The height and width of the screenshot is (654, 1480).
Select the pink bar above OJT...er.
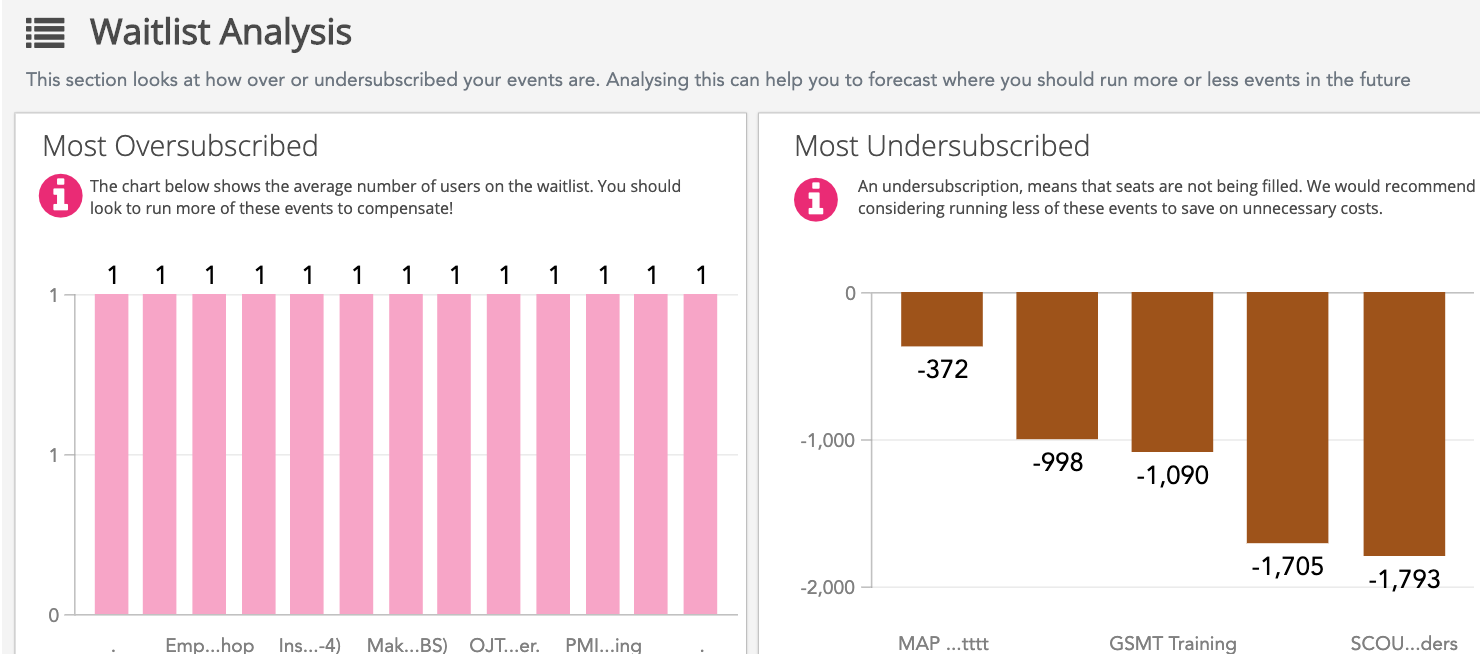point(504,453)
